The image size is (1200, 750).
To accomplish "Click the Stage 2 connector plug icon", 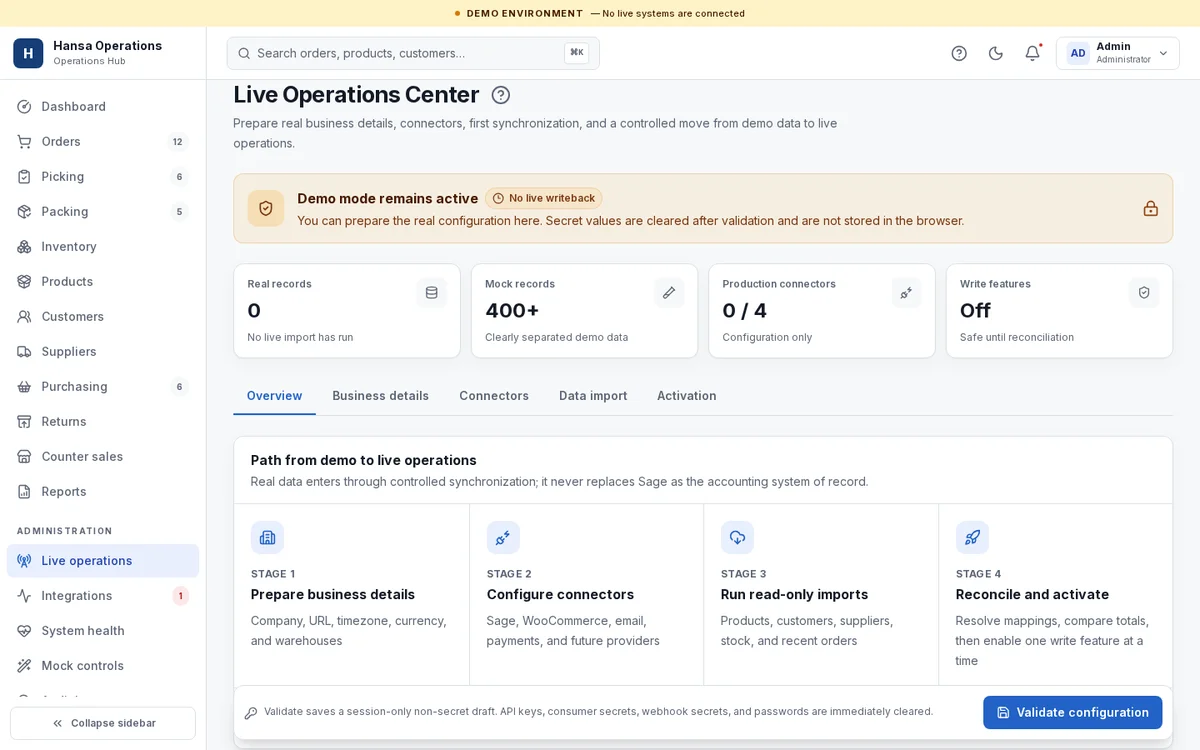I will (x=503, y=537).
